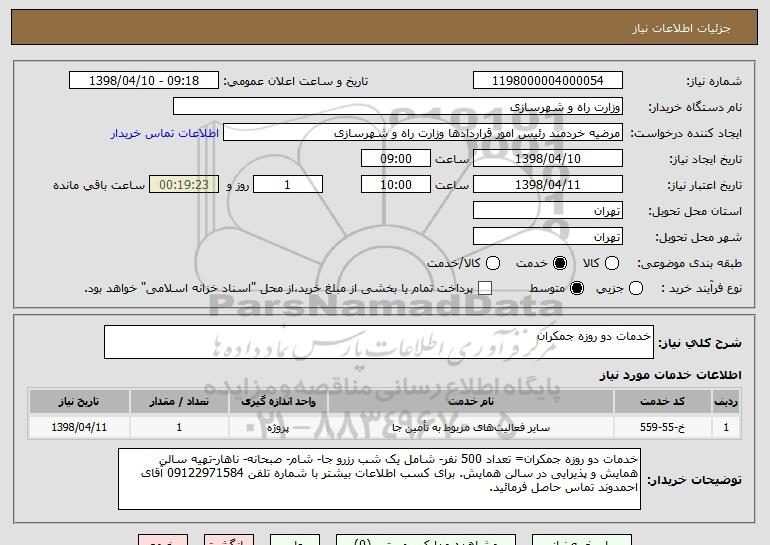Click the نام خدمت column header
Screen dimensions: 770x545
[x=471, y=402]
